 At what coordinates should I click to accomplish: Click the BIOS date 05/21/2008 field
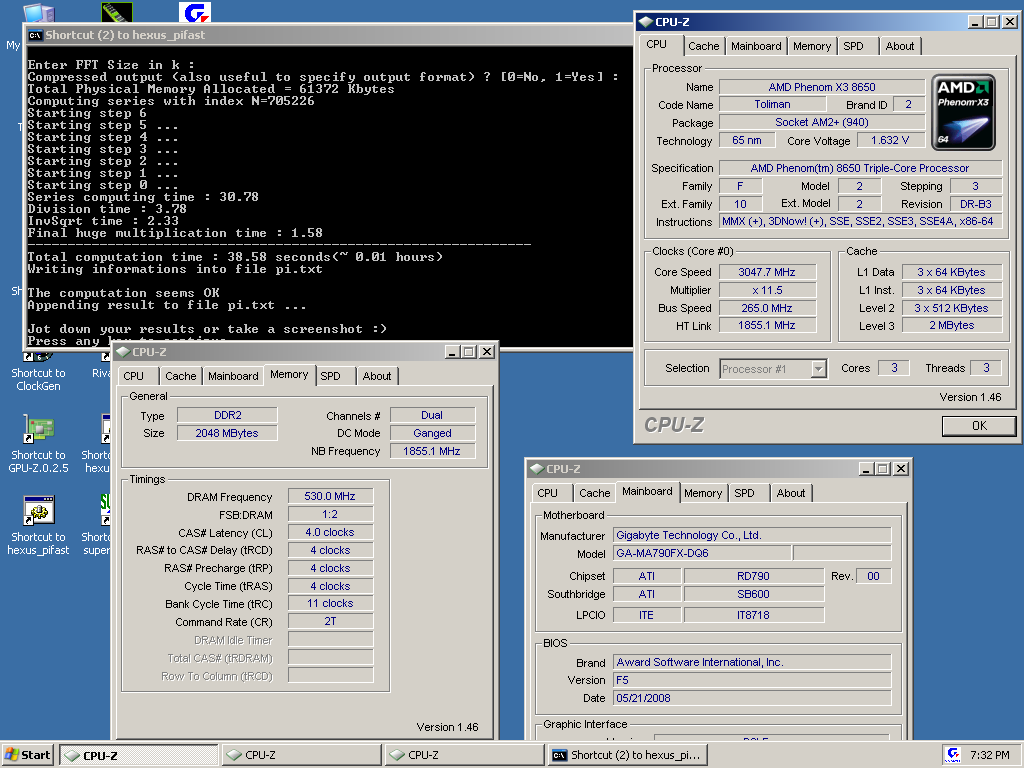point(752,698)
